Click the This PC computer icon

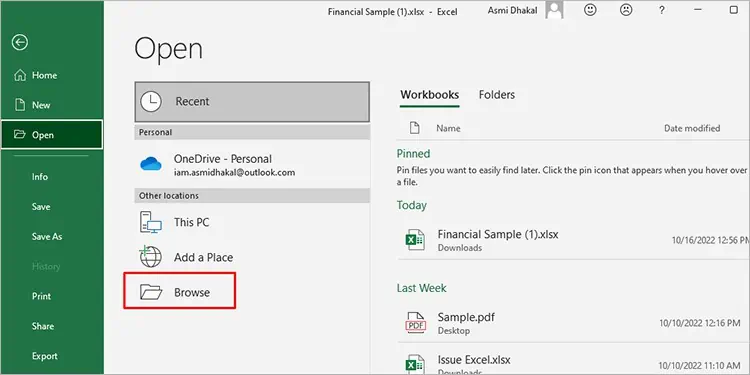click(x=151, y=222)
